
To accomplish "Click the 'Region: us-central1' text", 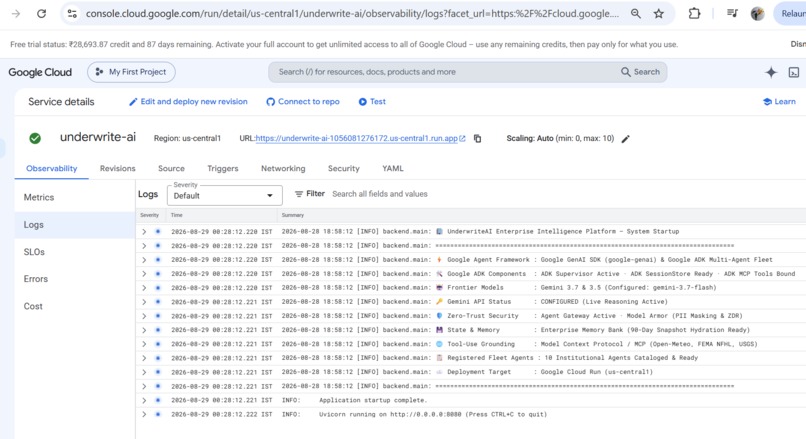I will [x=187, y=138].
